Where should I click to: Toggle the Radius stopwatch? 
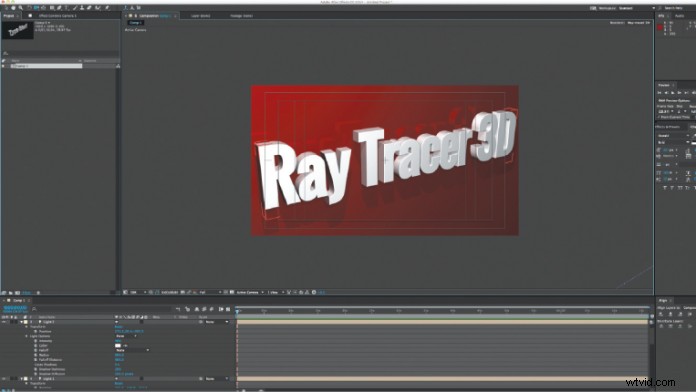tap(36, 355)
